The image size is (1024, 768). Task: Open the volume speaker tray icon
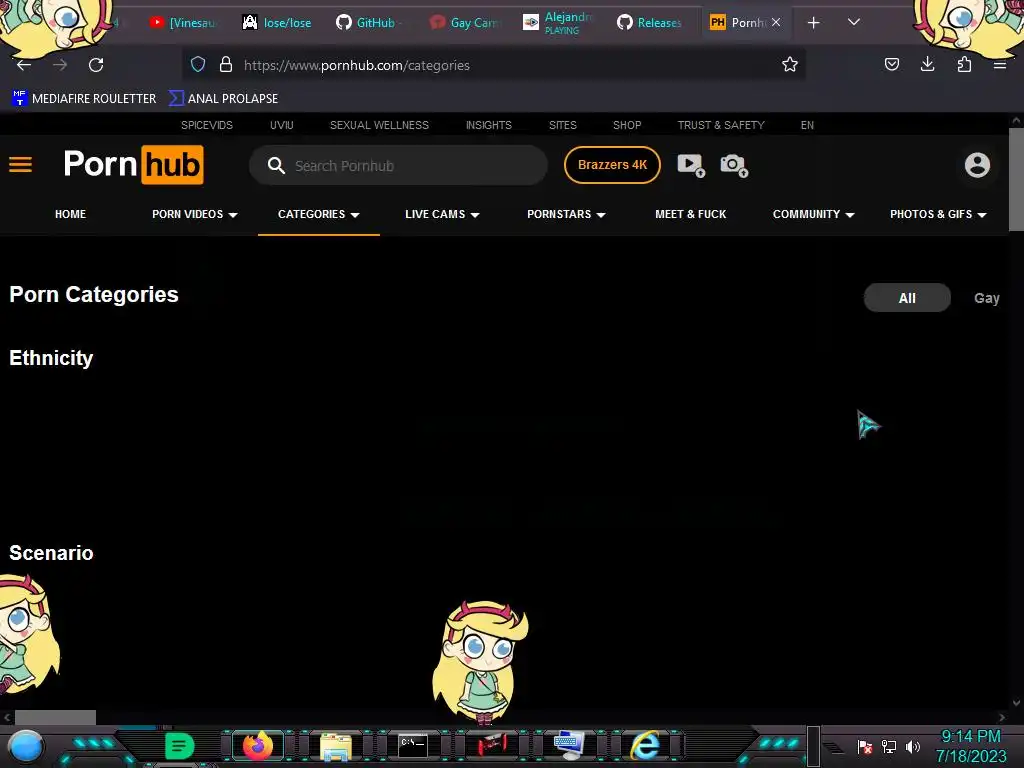[x=912, y=746]
